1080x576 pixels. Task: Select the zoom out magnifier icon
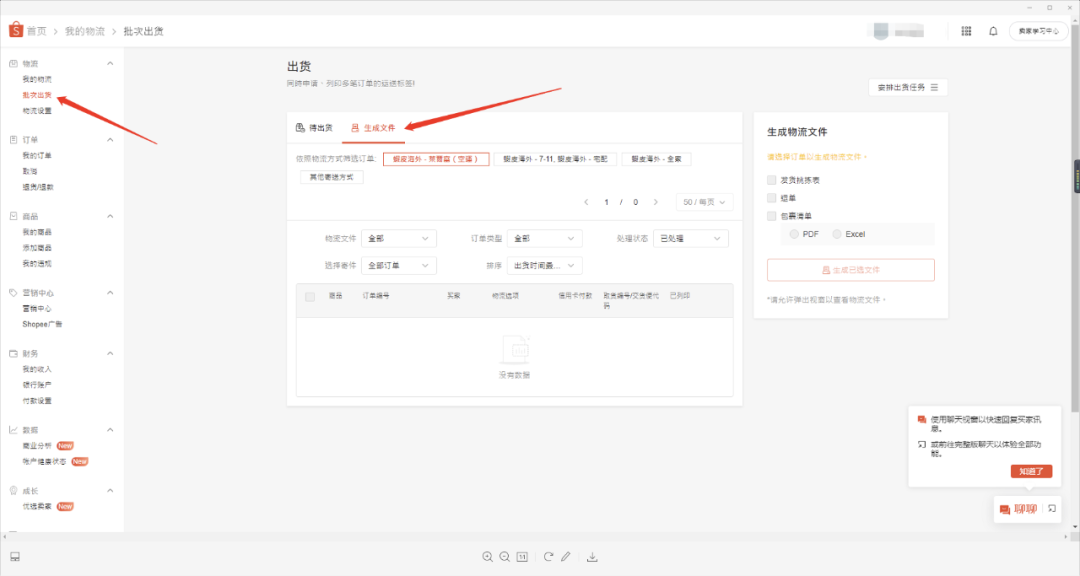tap(504, 557)
